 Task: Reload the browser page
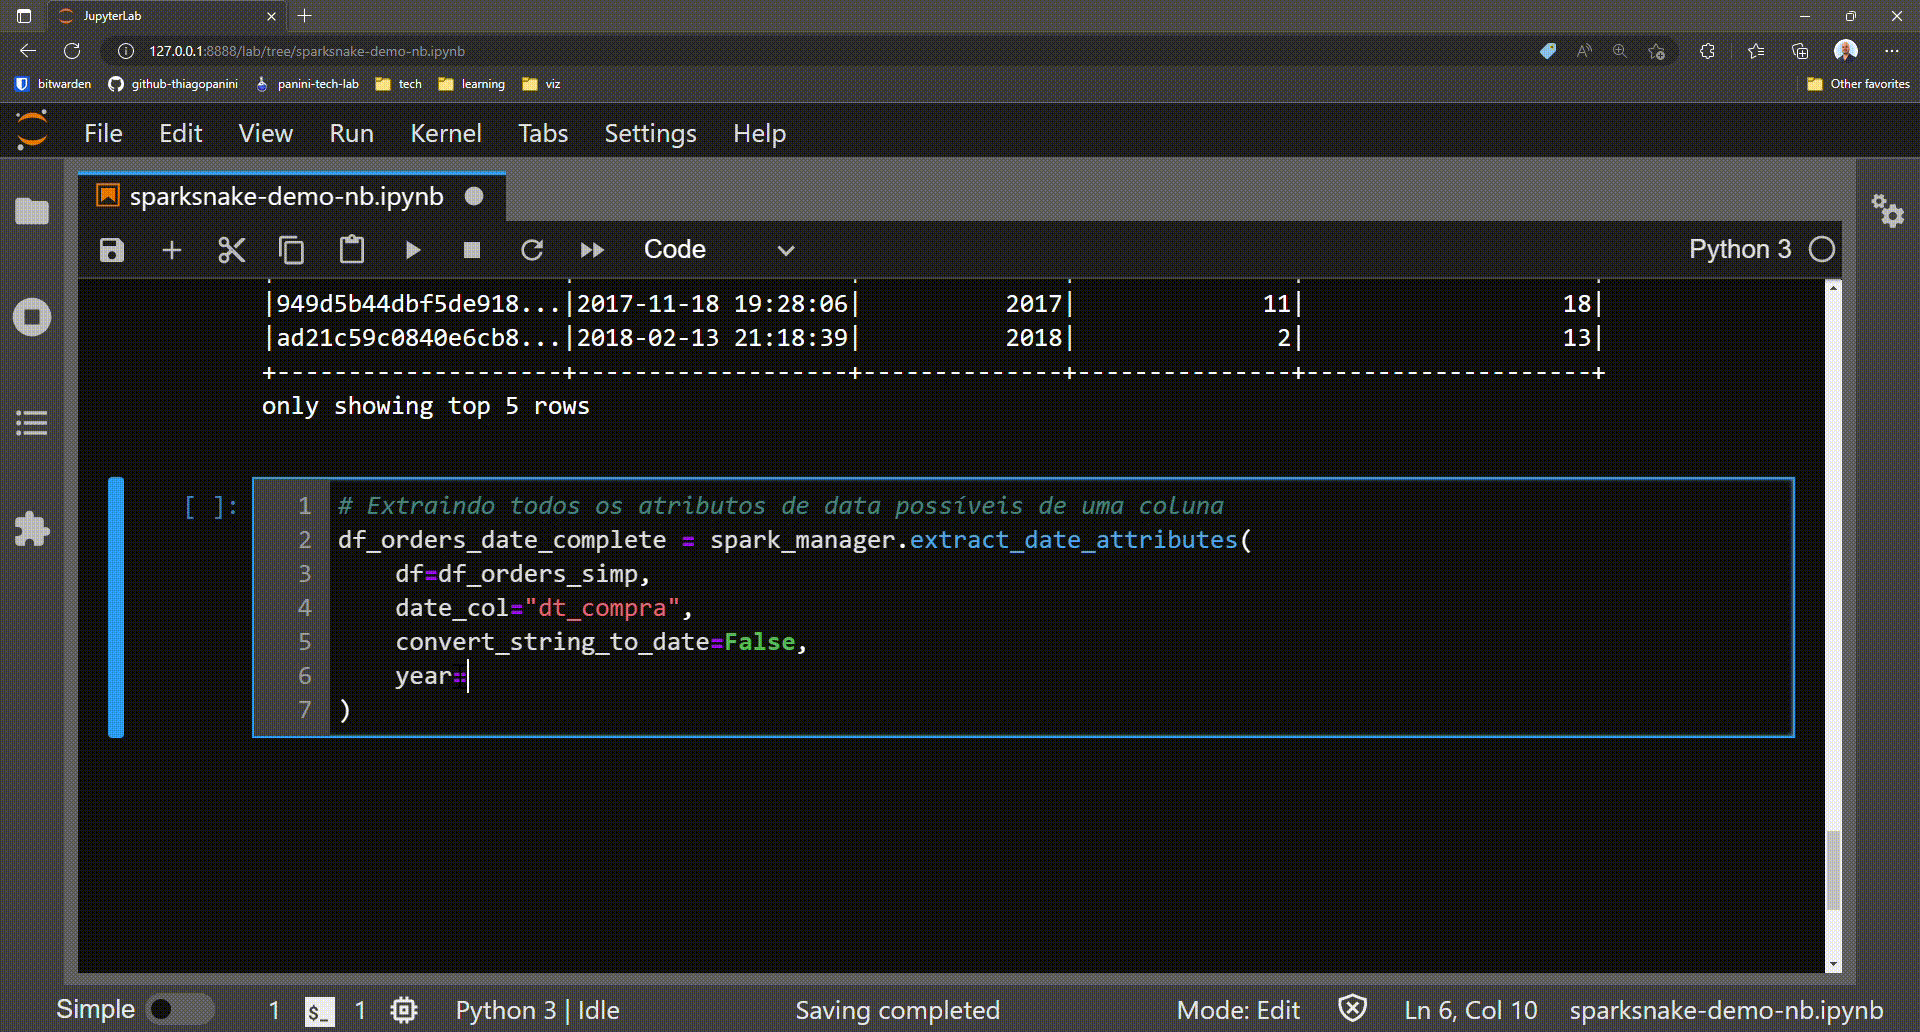(x=72, y=51)
